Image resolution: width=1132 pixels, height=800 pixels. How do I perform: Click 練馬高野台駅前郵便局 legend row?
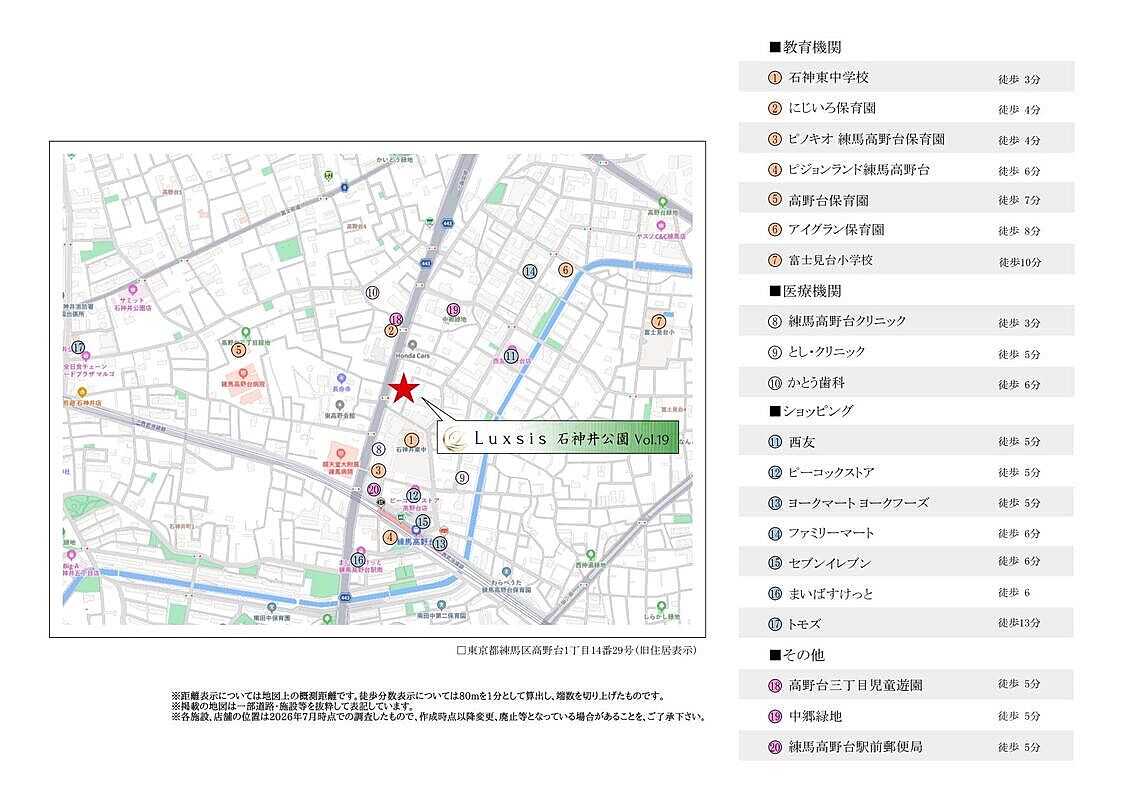click(906, 747)
